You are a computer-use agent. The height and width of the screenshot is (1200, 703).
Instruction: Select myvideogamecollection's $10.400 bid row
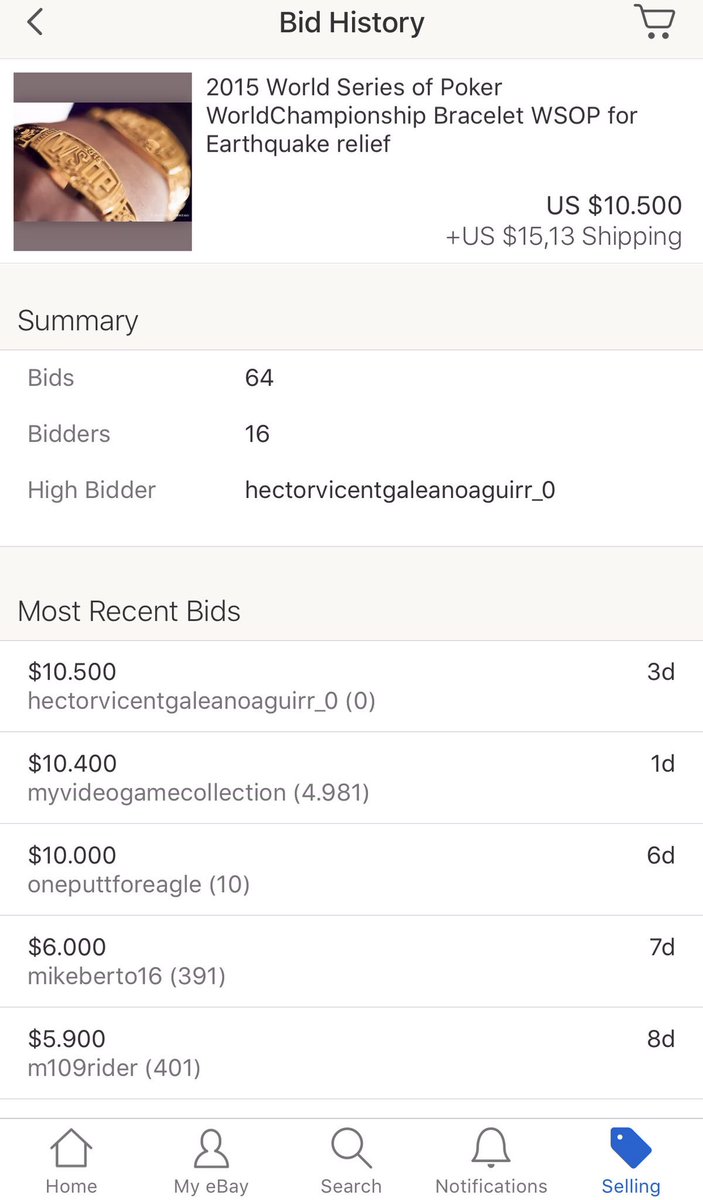[351, 778]
